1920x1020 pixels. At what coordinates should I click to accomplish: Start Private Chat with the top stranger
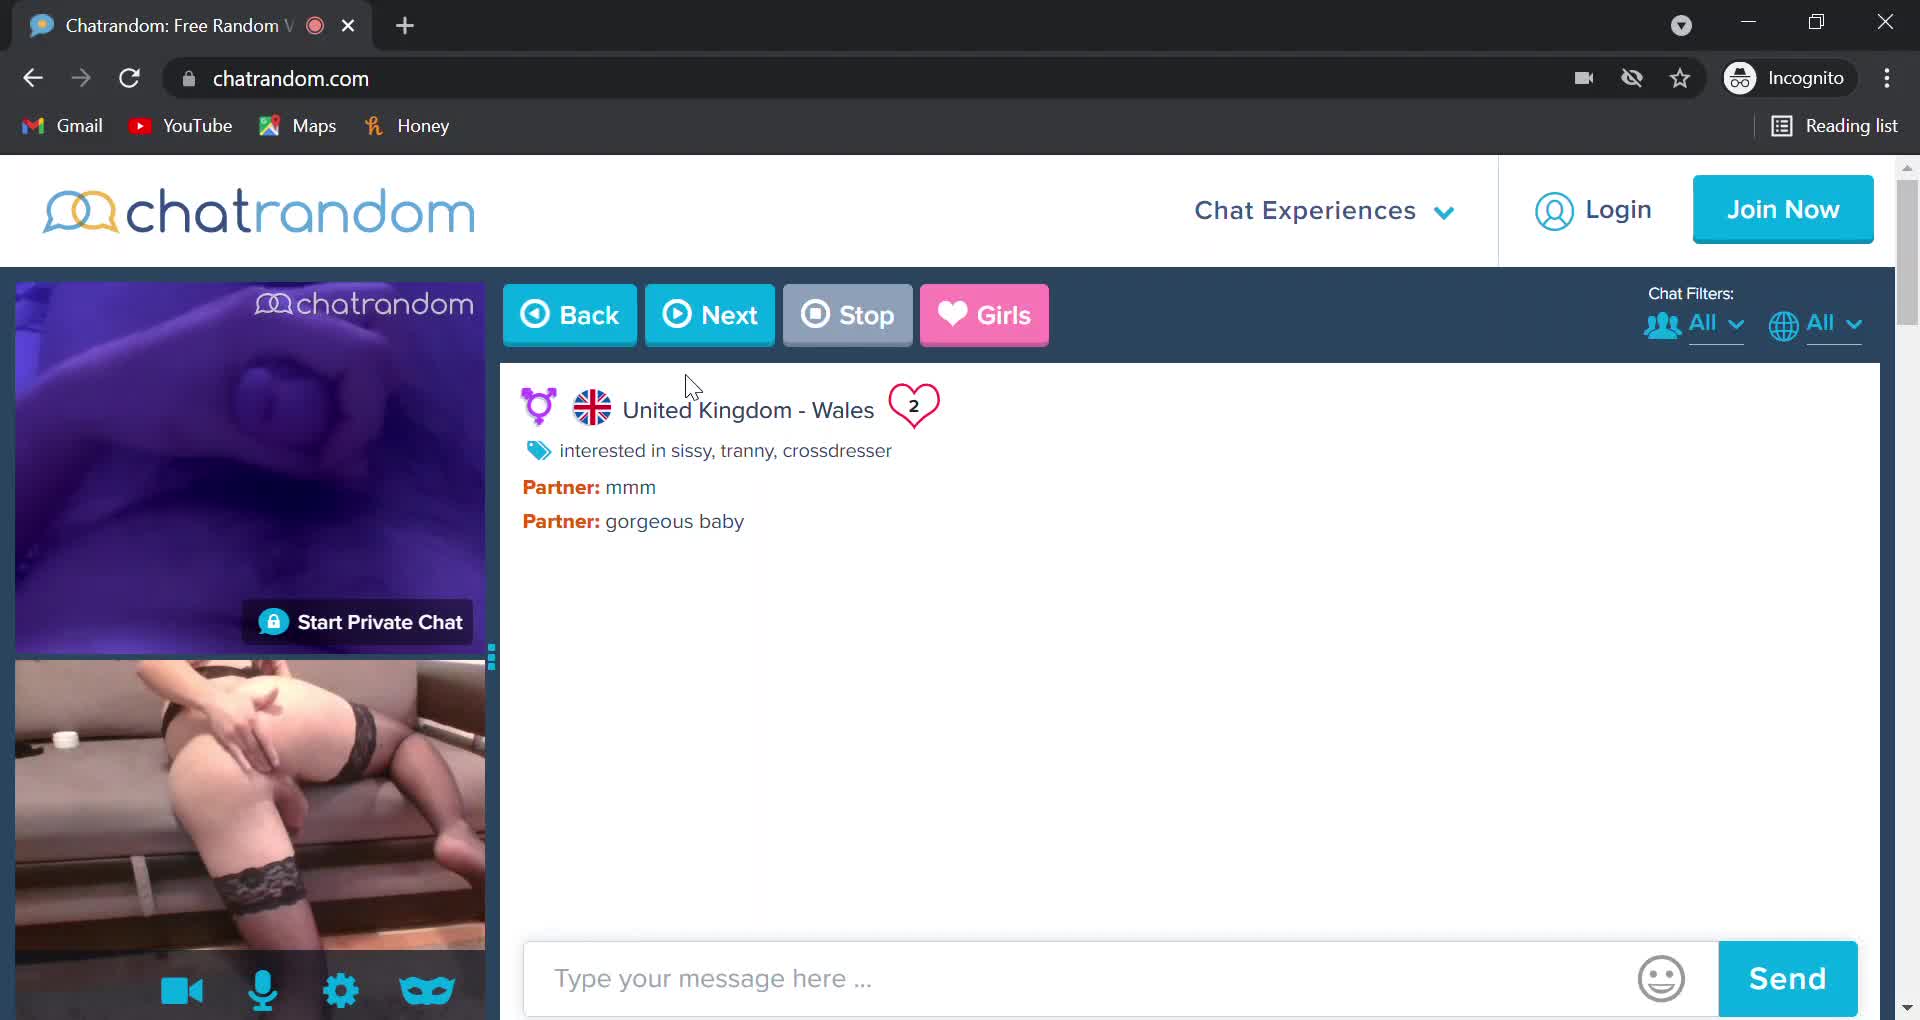tap(359, 621)
